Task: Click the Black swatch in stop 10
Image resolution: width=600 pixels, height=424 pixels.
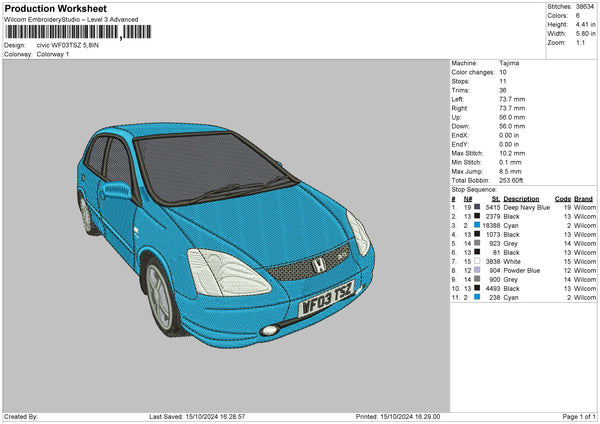Action: click(478, 288)
